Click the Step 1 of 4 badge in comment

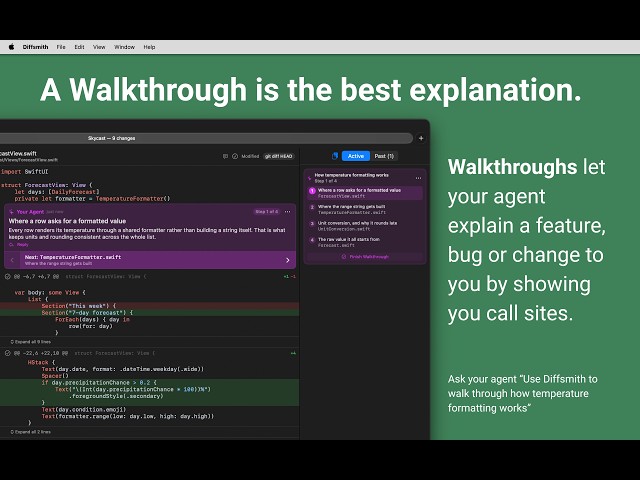(267, 212)
